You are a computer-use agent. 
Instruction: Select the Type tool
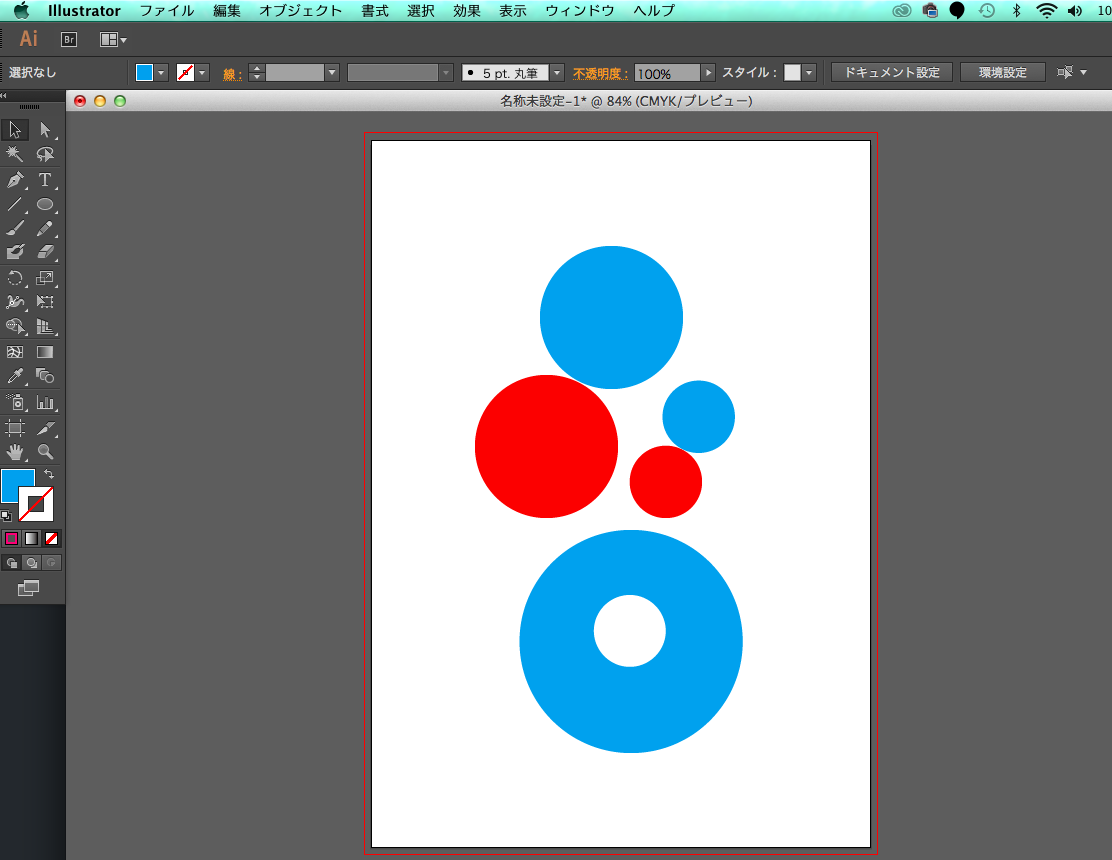tap(46, 180)
